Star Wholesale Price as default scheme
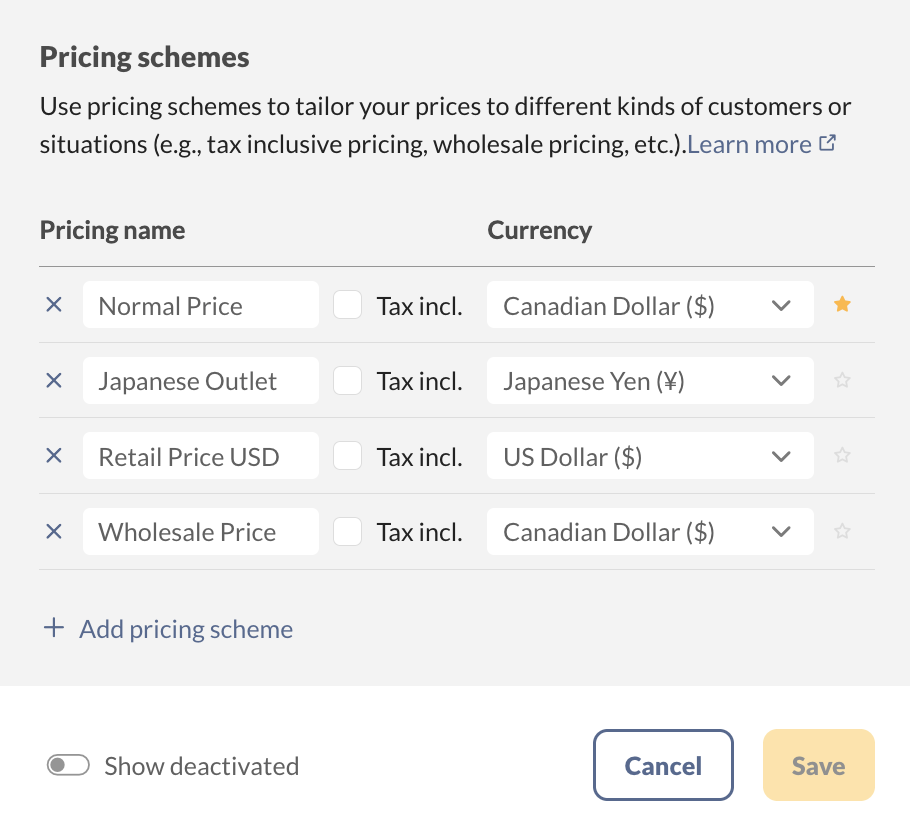The image size is (910, 840). 843,532
